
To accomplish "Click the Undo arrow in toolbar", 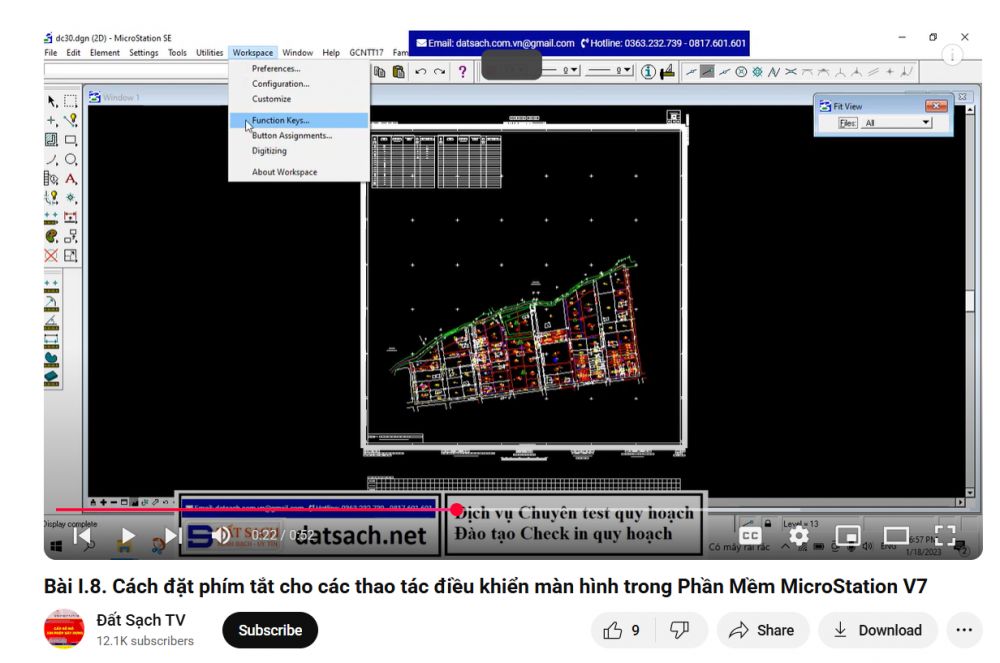I will pos(421,72).
